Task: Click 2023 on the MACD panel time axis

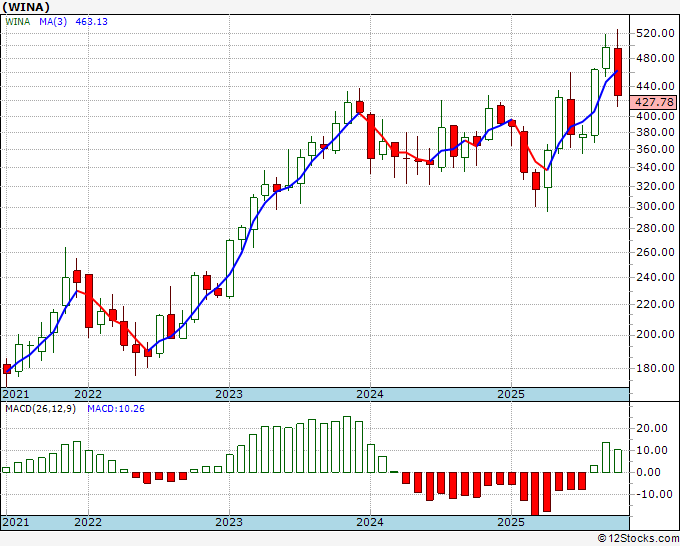Action: (x=229, y=522)
